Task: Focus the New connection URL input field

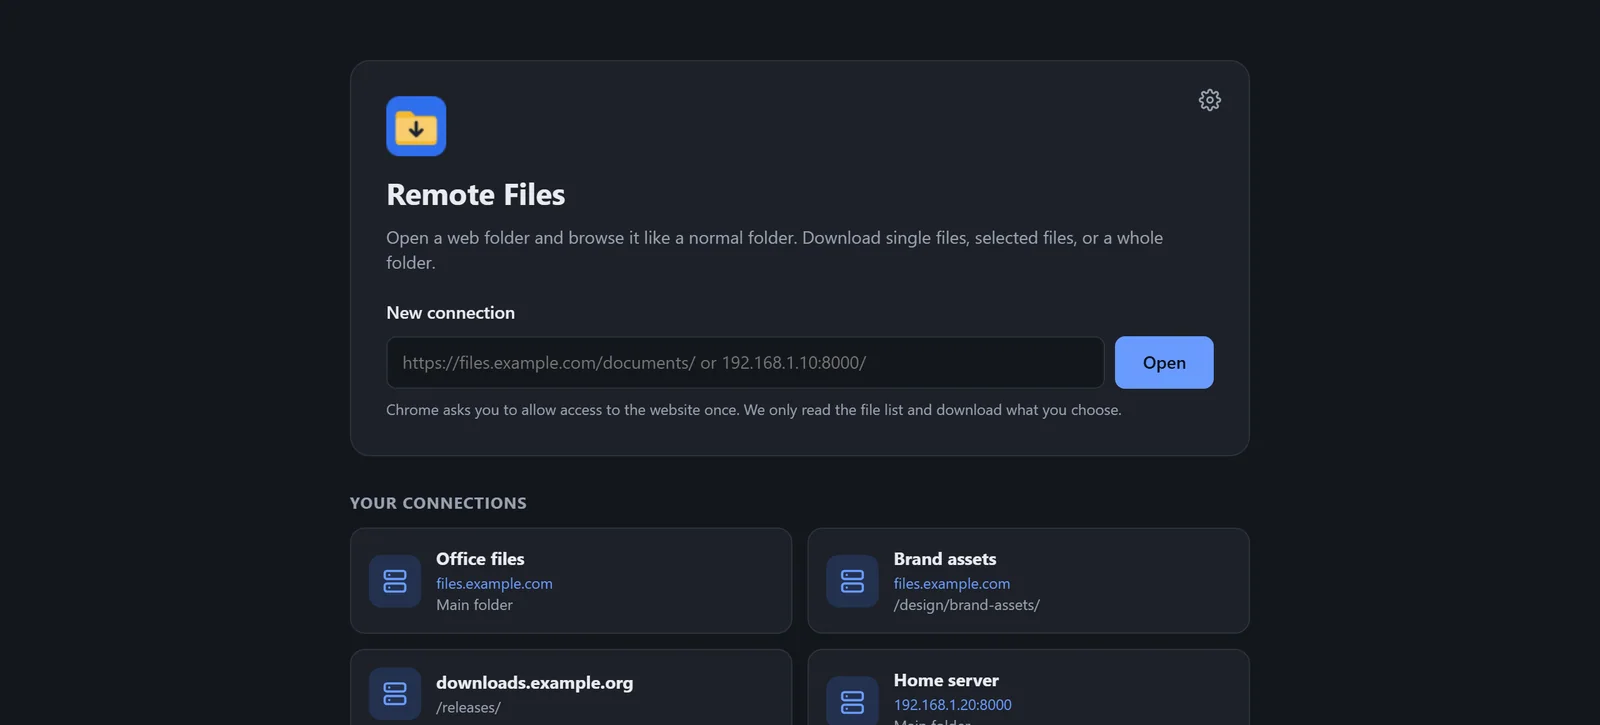Action: [745, 362]
